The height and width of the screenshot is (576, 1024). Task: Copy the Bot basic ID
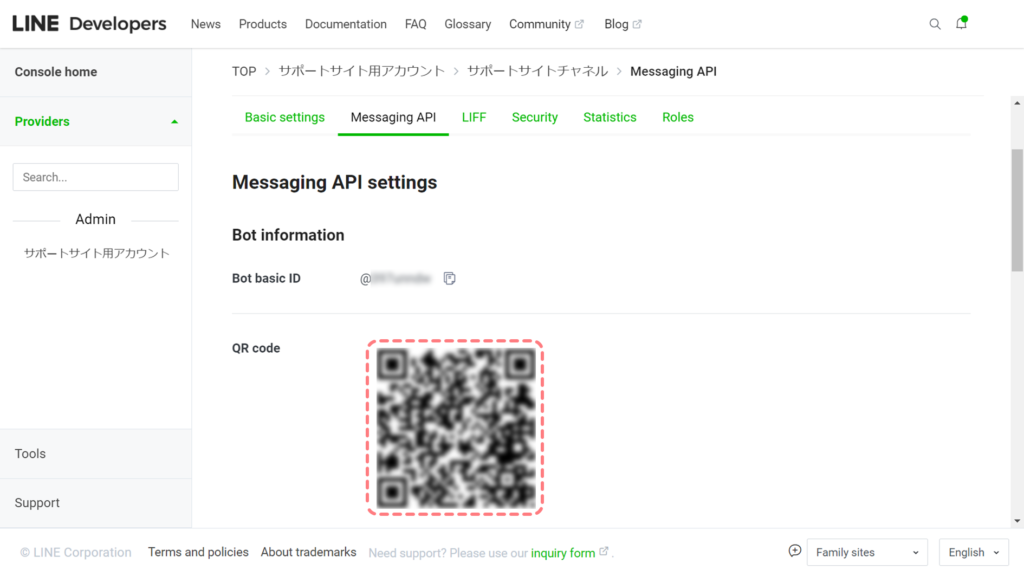point(449,278)
